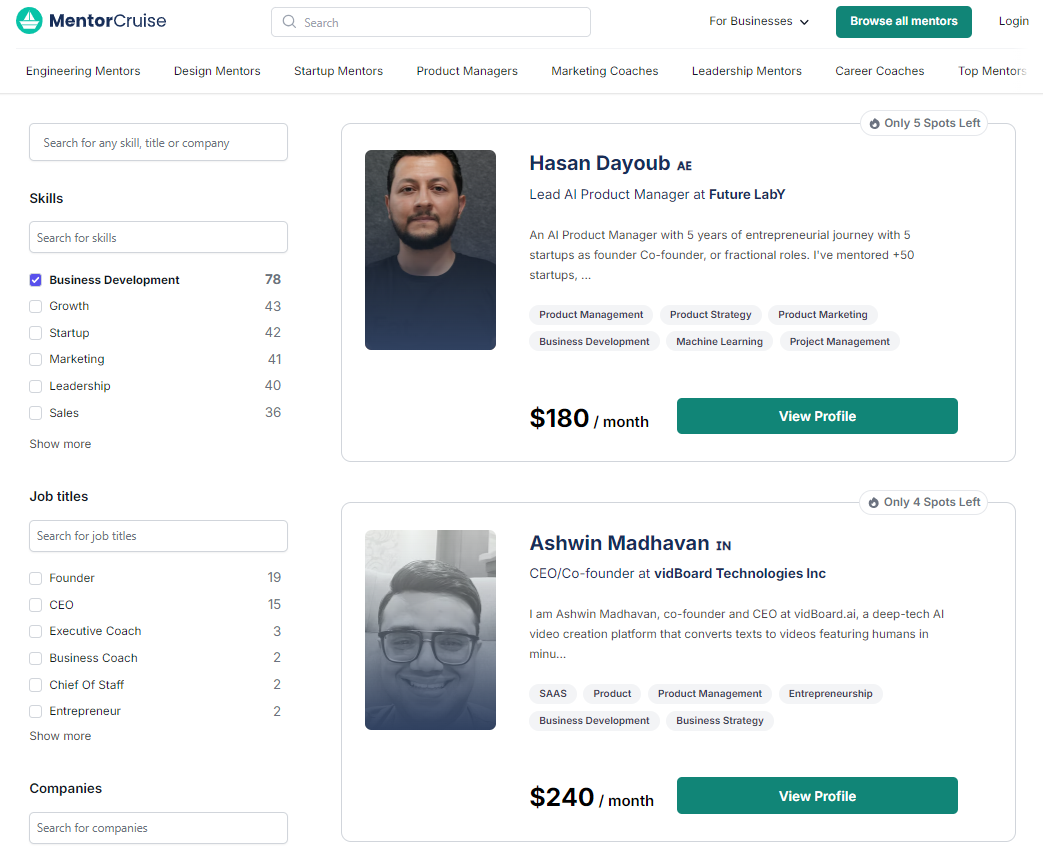Click the Only 5 Spots Left badge
This screenshot has height=853, width=1043.
pyautogui.click(x=924, y=123)
